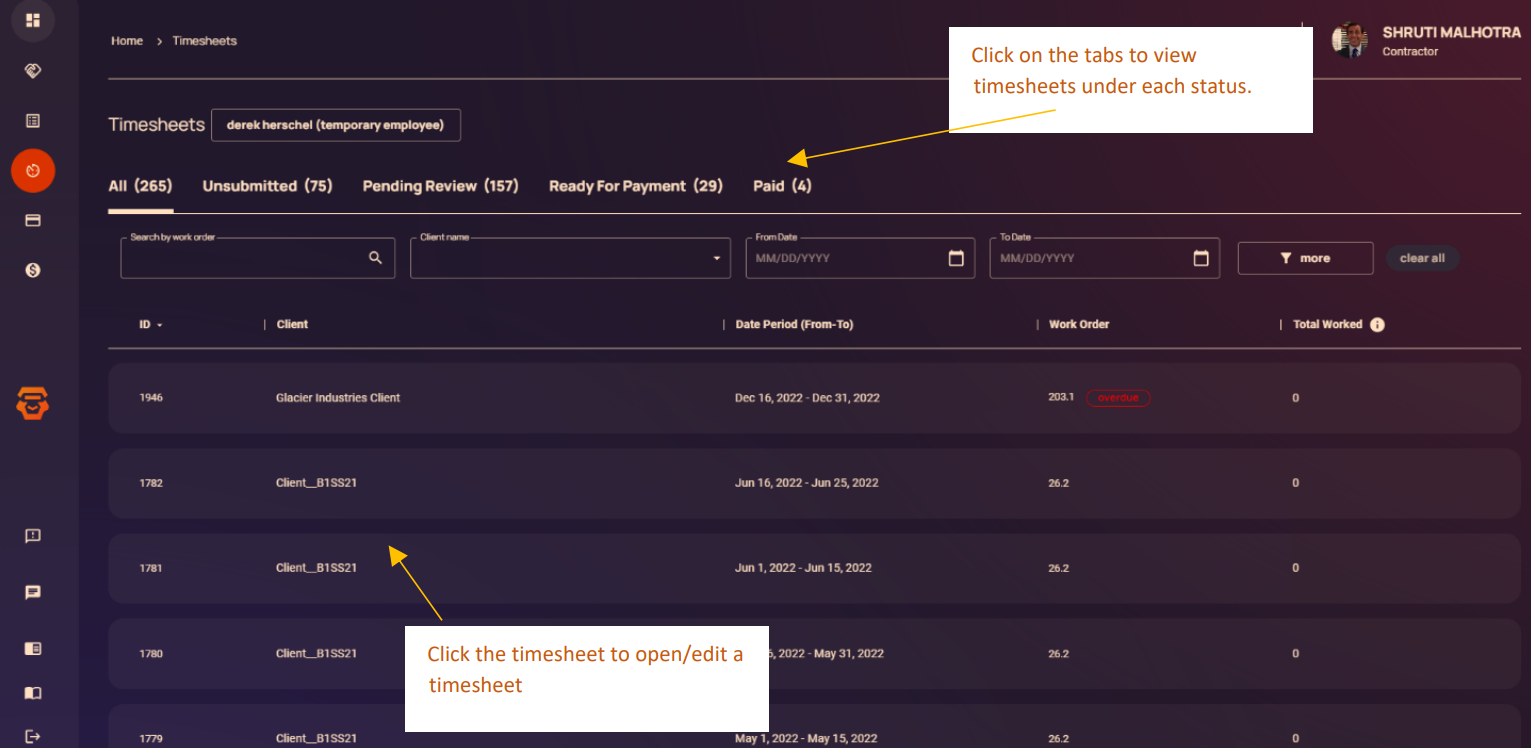Sort by the ID column arrow
Screen dimensions: 1531x748
pos(159,325)
